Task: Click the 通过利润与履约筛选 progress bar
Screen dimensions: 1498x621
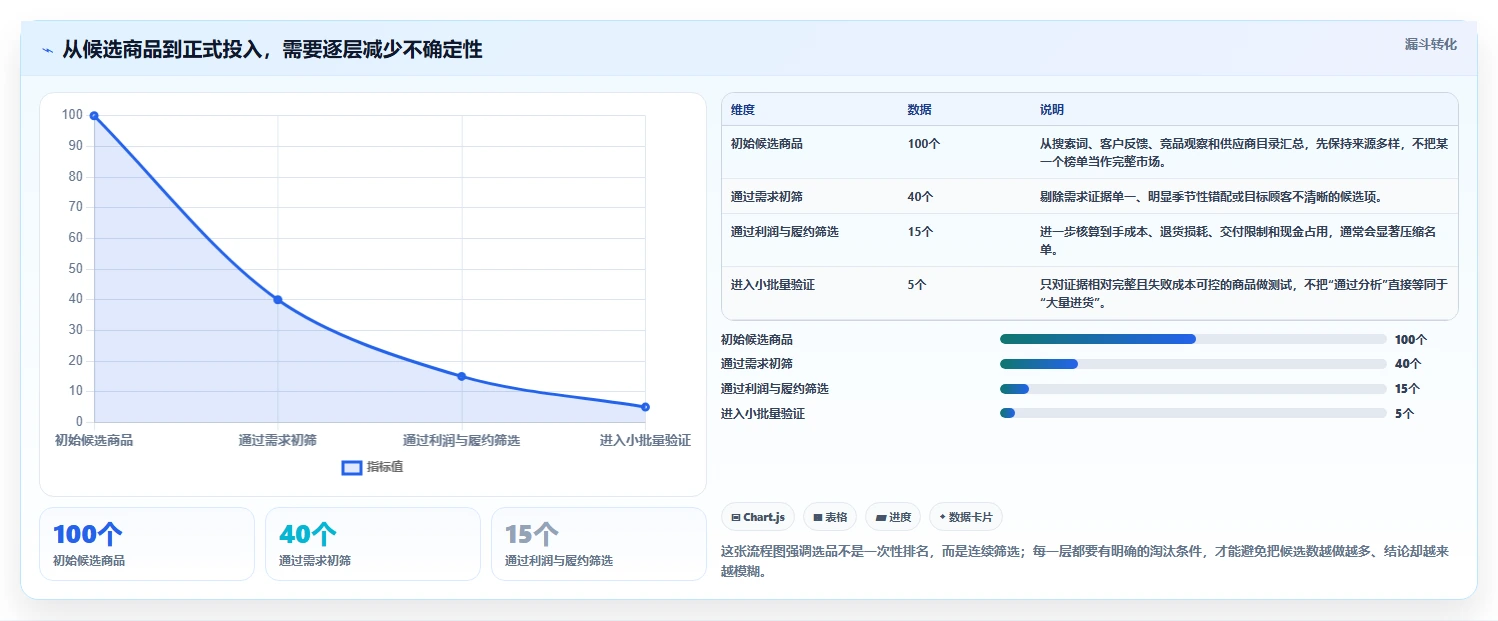Action: 1193,389
